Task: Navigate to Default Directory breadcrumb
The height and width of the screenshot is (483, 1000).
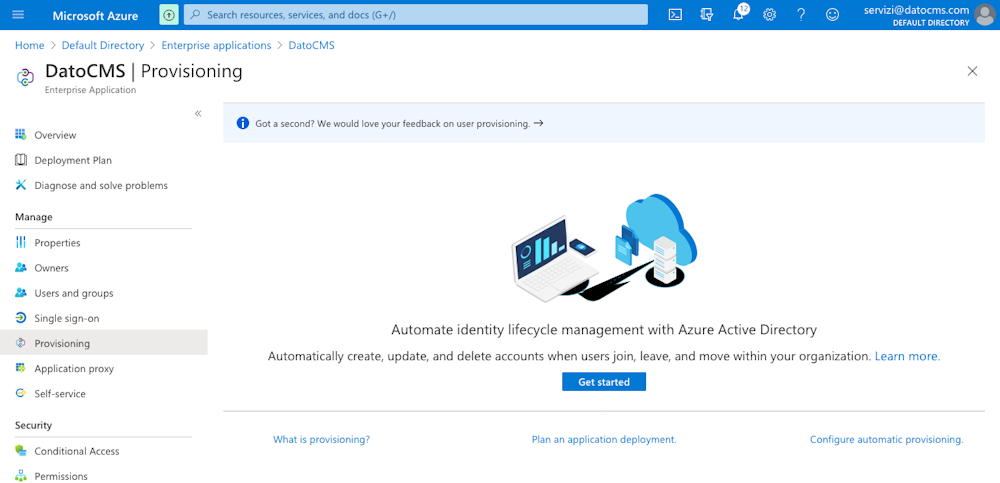Action: click(103, 45)
